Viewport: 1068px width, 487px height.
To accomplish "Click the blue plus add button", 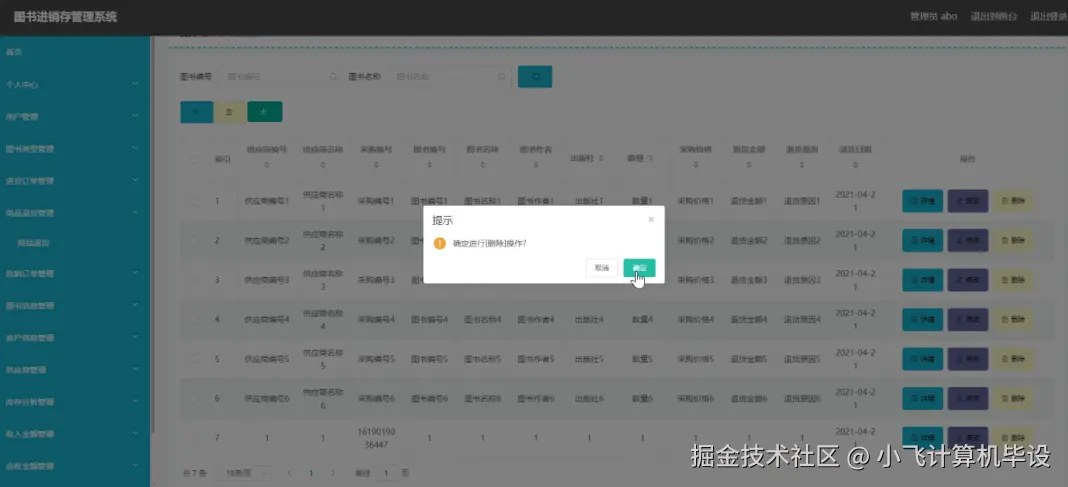I will pos(197,112).
